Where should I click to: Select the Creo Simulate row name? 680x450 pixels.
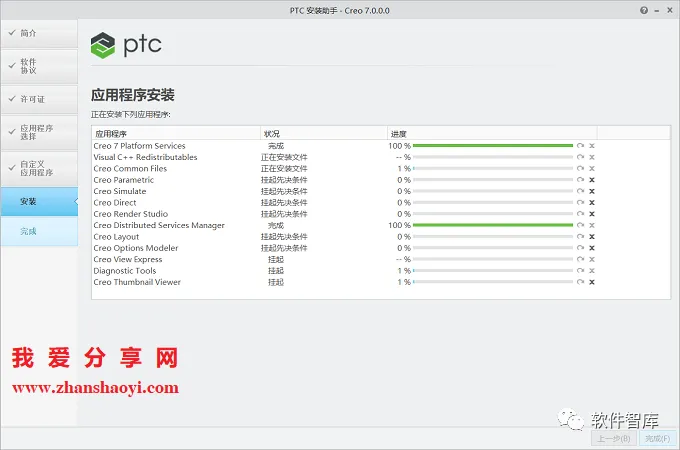click(x=120, y=191)
